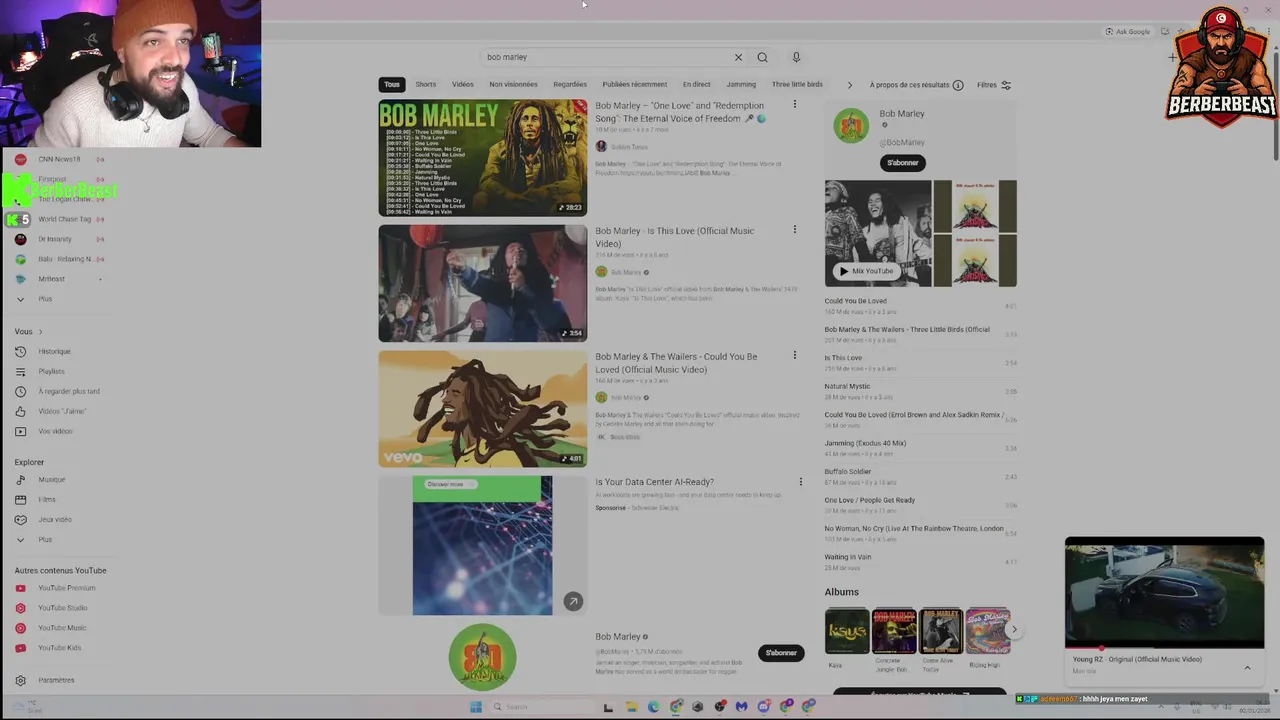The height and width of the screenshot is (720, 1280).
Task: Open Vos vidéos in sidebar
Action: pos(55,431)
